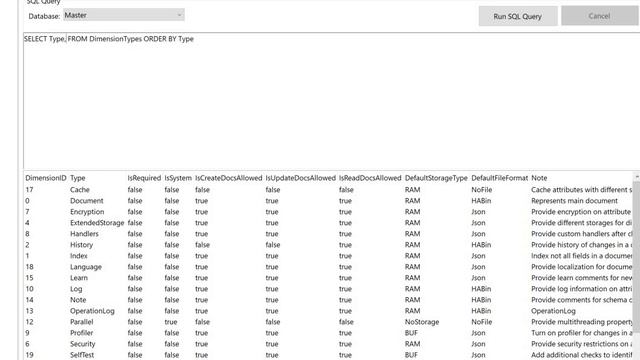Click the Database label text
This screenshot has width=640, height=360.
pyautogui.click(x=44, y=16)
